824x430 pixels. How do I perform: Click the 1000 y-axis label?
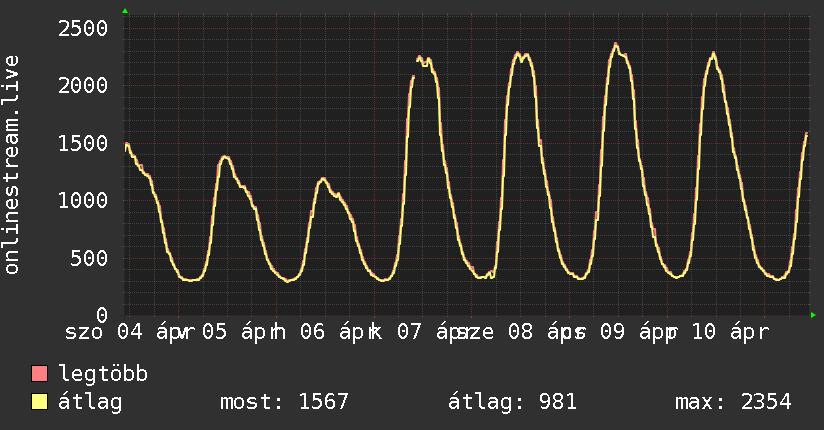(x=83, y=200)
